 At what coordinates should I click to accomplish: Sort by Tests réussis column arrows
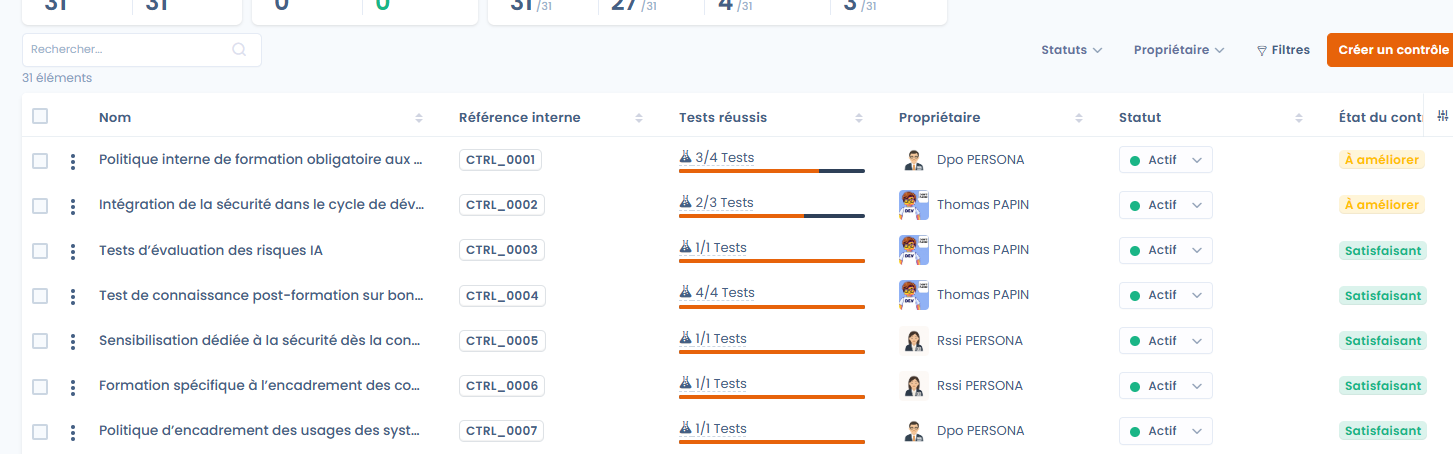tap(859, 118)
